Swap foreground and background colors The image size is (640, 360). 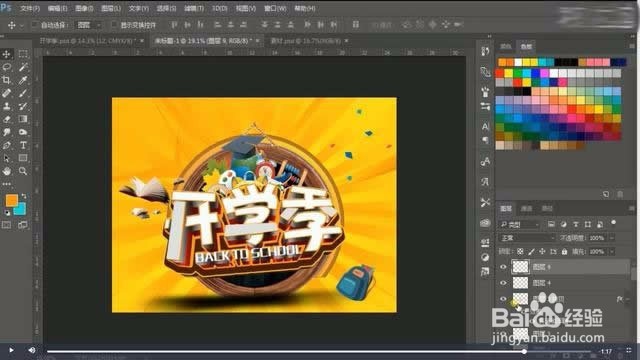[24, 197]
